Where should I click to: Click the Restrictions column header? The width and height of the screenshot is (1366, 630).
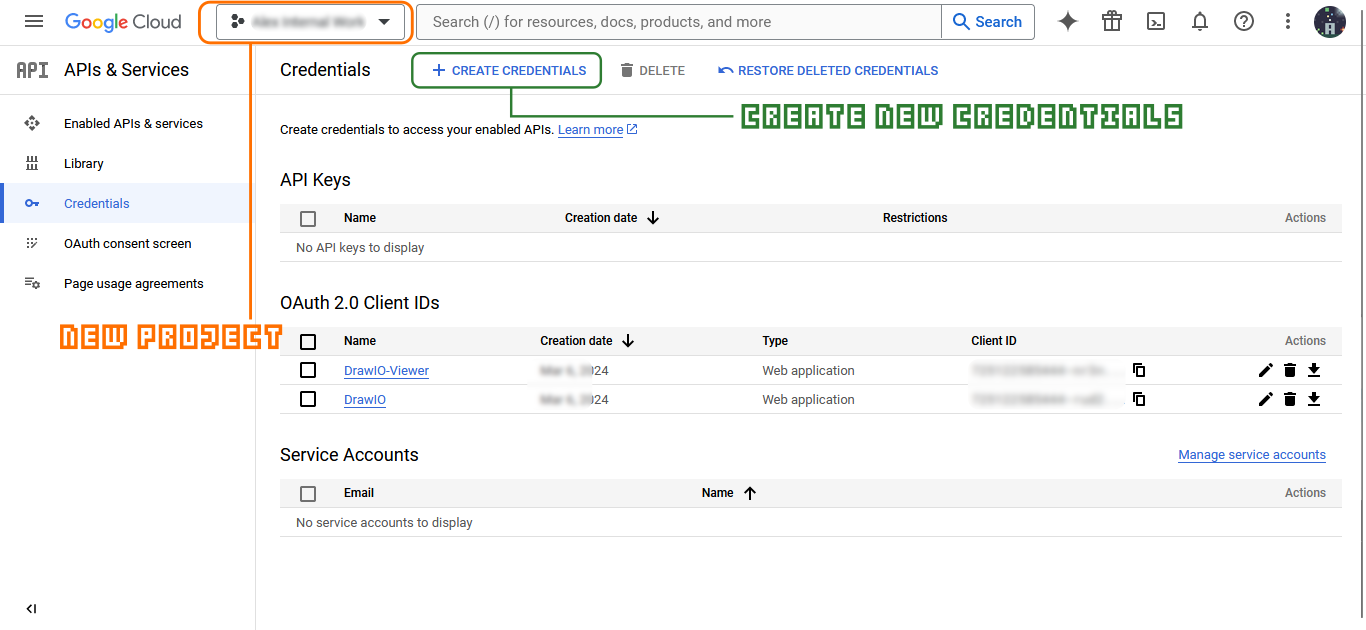click(915, 217)
